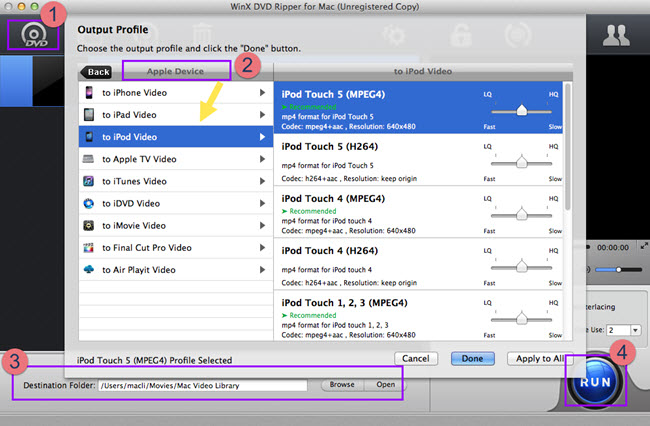This screenshot has height=426, width=650.
Task: Expand to Air Playit Video arrow
Action: click(262, 269)
